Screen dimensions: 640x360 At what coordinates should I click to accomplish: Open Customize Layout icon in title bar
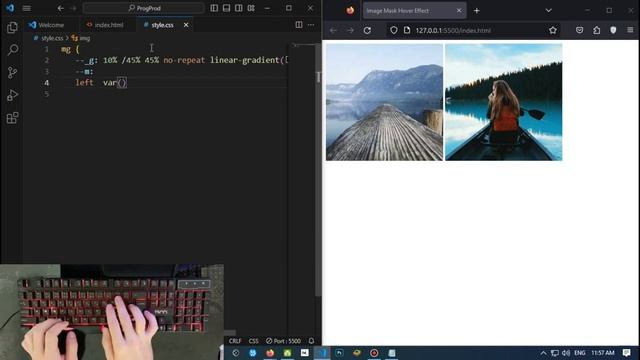pyautogui.click(x=251, y=8)
